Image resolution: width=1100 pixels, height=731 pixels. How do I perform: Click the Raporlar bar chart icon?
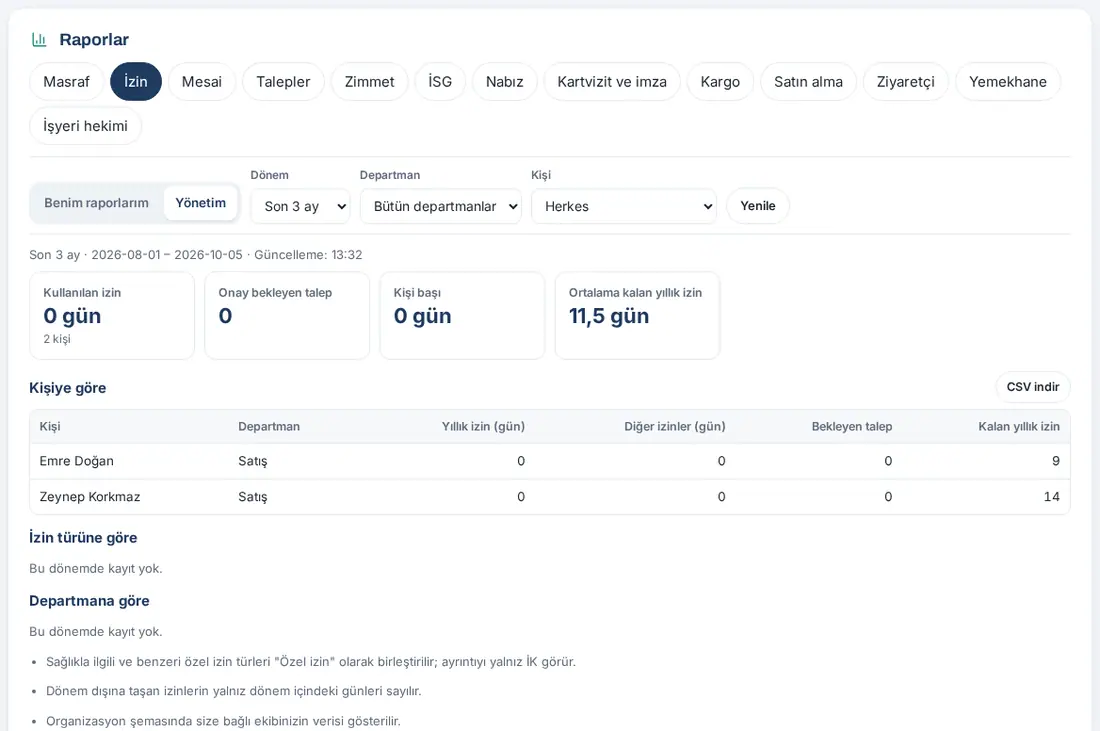[x=39, y=40]
